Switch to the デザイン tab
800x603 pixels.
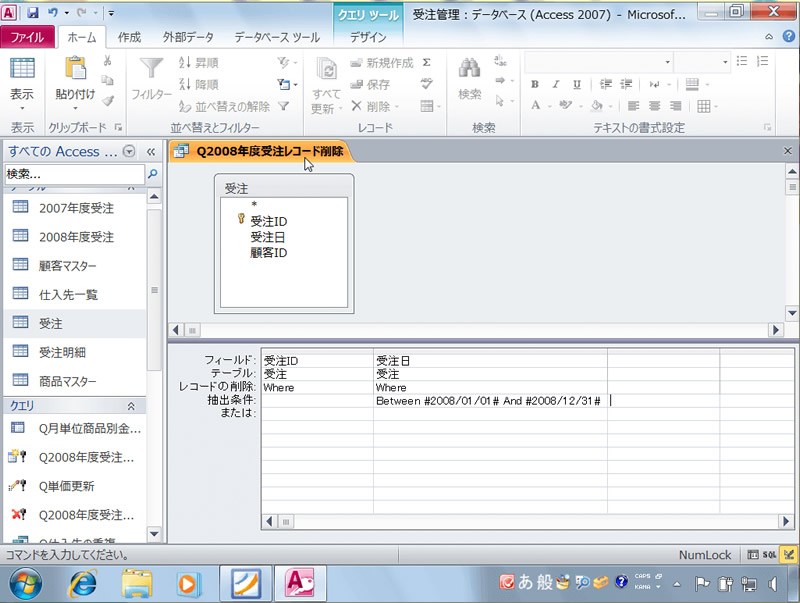click(368, 37)
